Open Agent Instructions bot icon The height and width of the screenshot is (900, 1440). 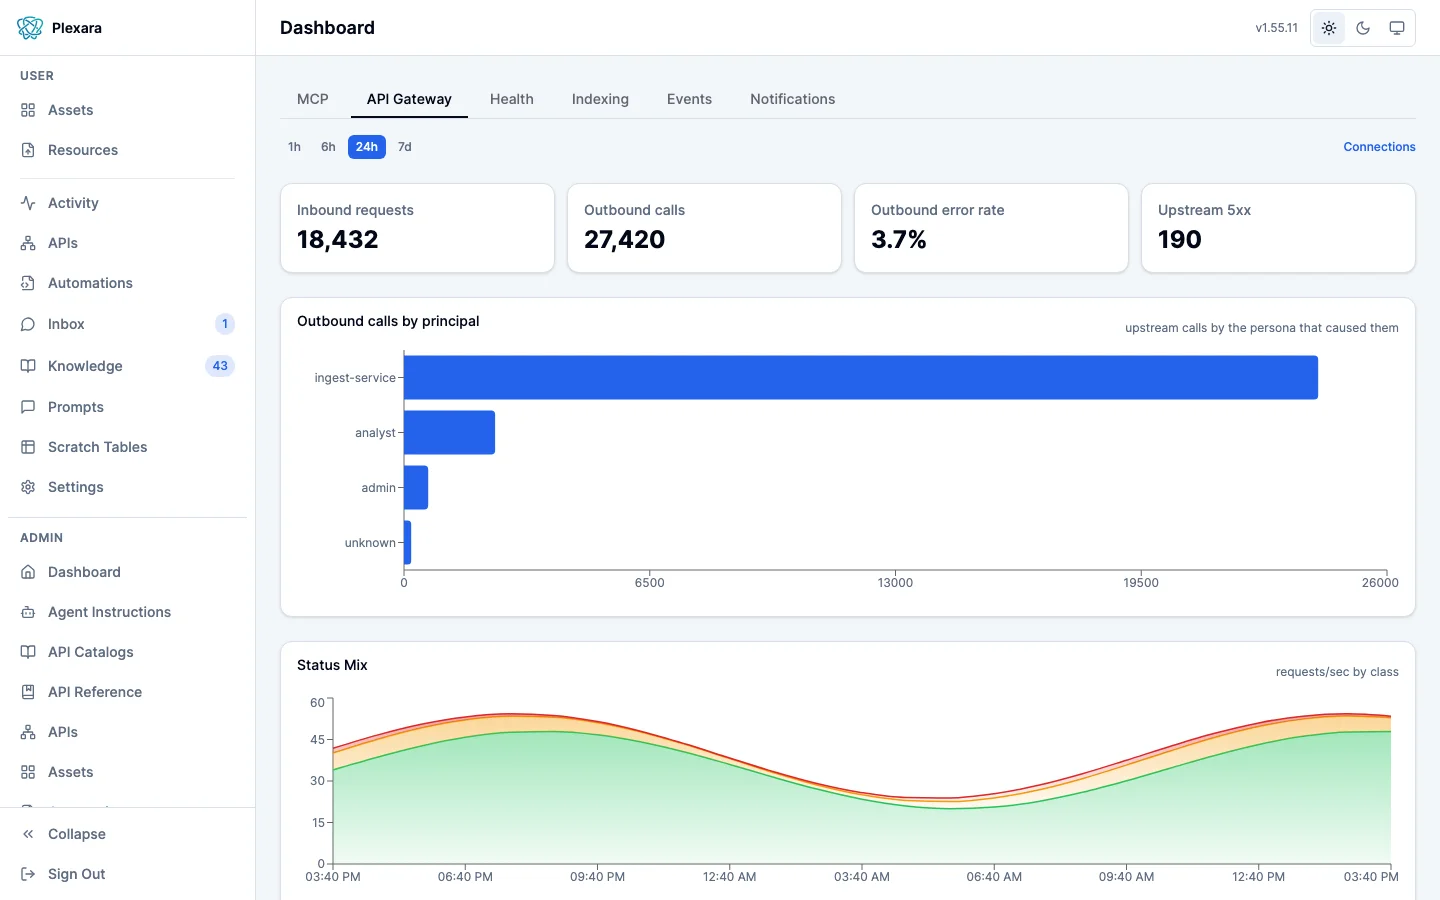pyautogui.click(x=28, y=612)
